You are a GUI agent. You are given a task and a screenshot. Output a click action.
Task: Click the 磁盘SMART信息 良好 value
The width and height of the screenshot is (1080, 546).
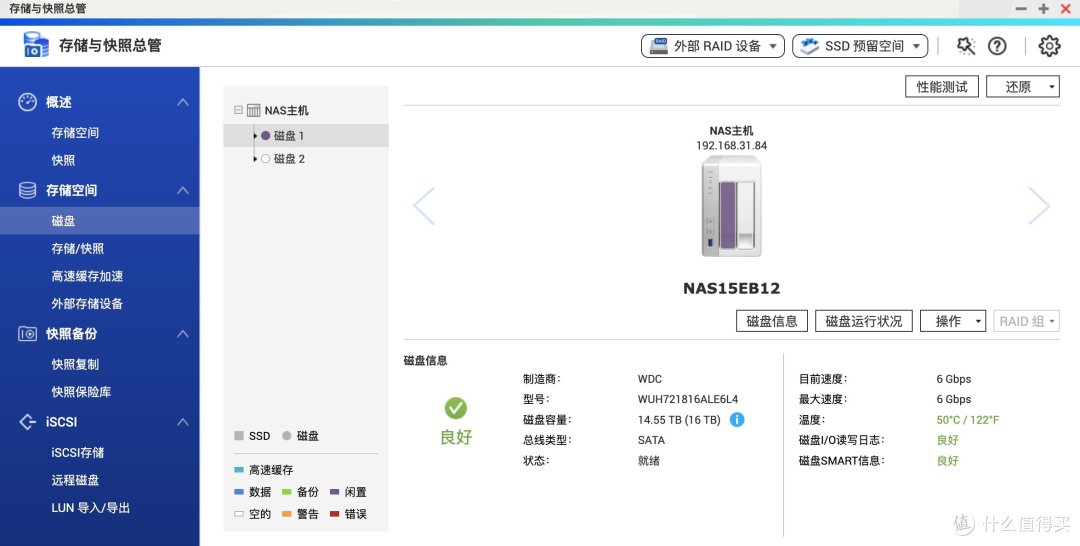point(947,461)
